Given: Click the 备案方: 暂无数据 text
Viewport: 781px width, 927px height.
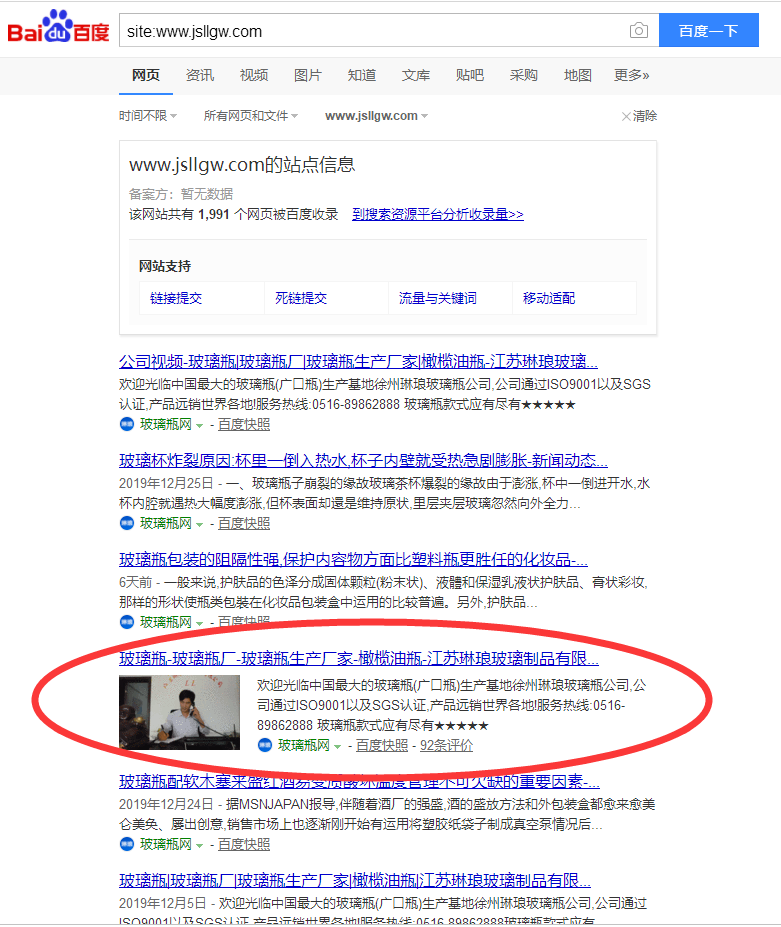Looking at the screenshot, I should [x=181, y=194].
